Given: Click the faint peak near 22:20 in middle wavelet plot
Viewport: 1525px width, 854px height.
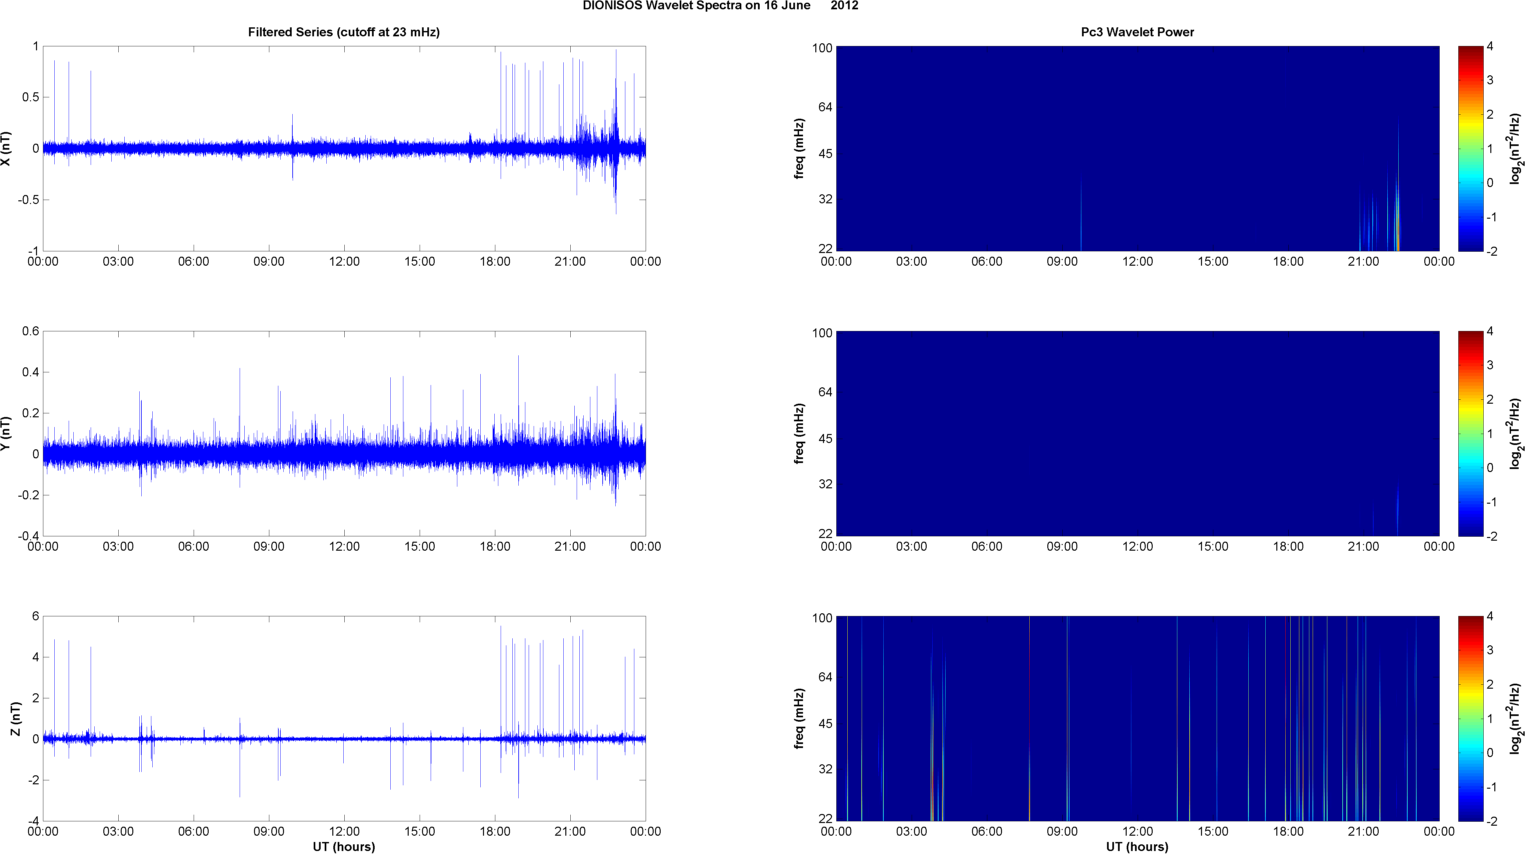Looking at the screenshot, I should click(1397, 510).
